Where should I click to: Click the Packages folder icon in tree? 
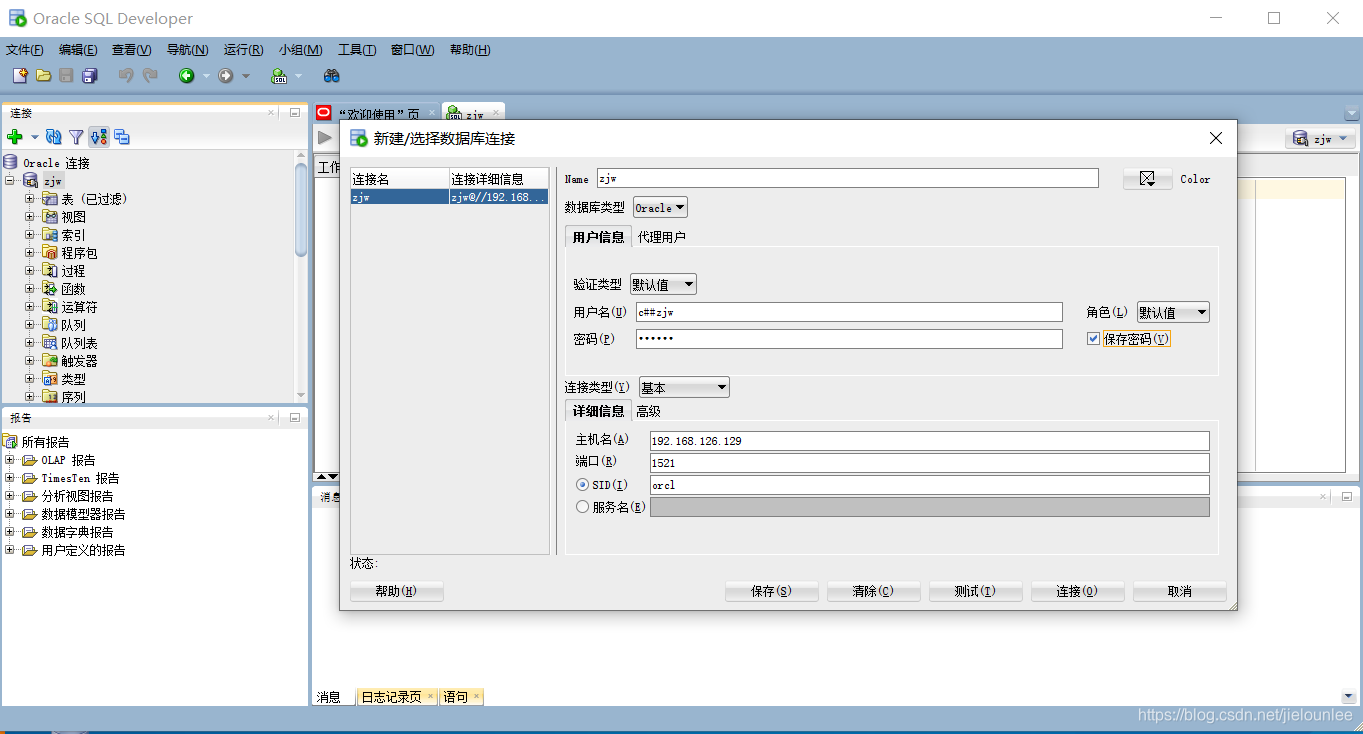pyautogui.click(x=50, y=253)
